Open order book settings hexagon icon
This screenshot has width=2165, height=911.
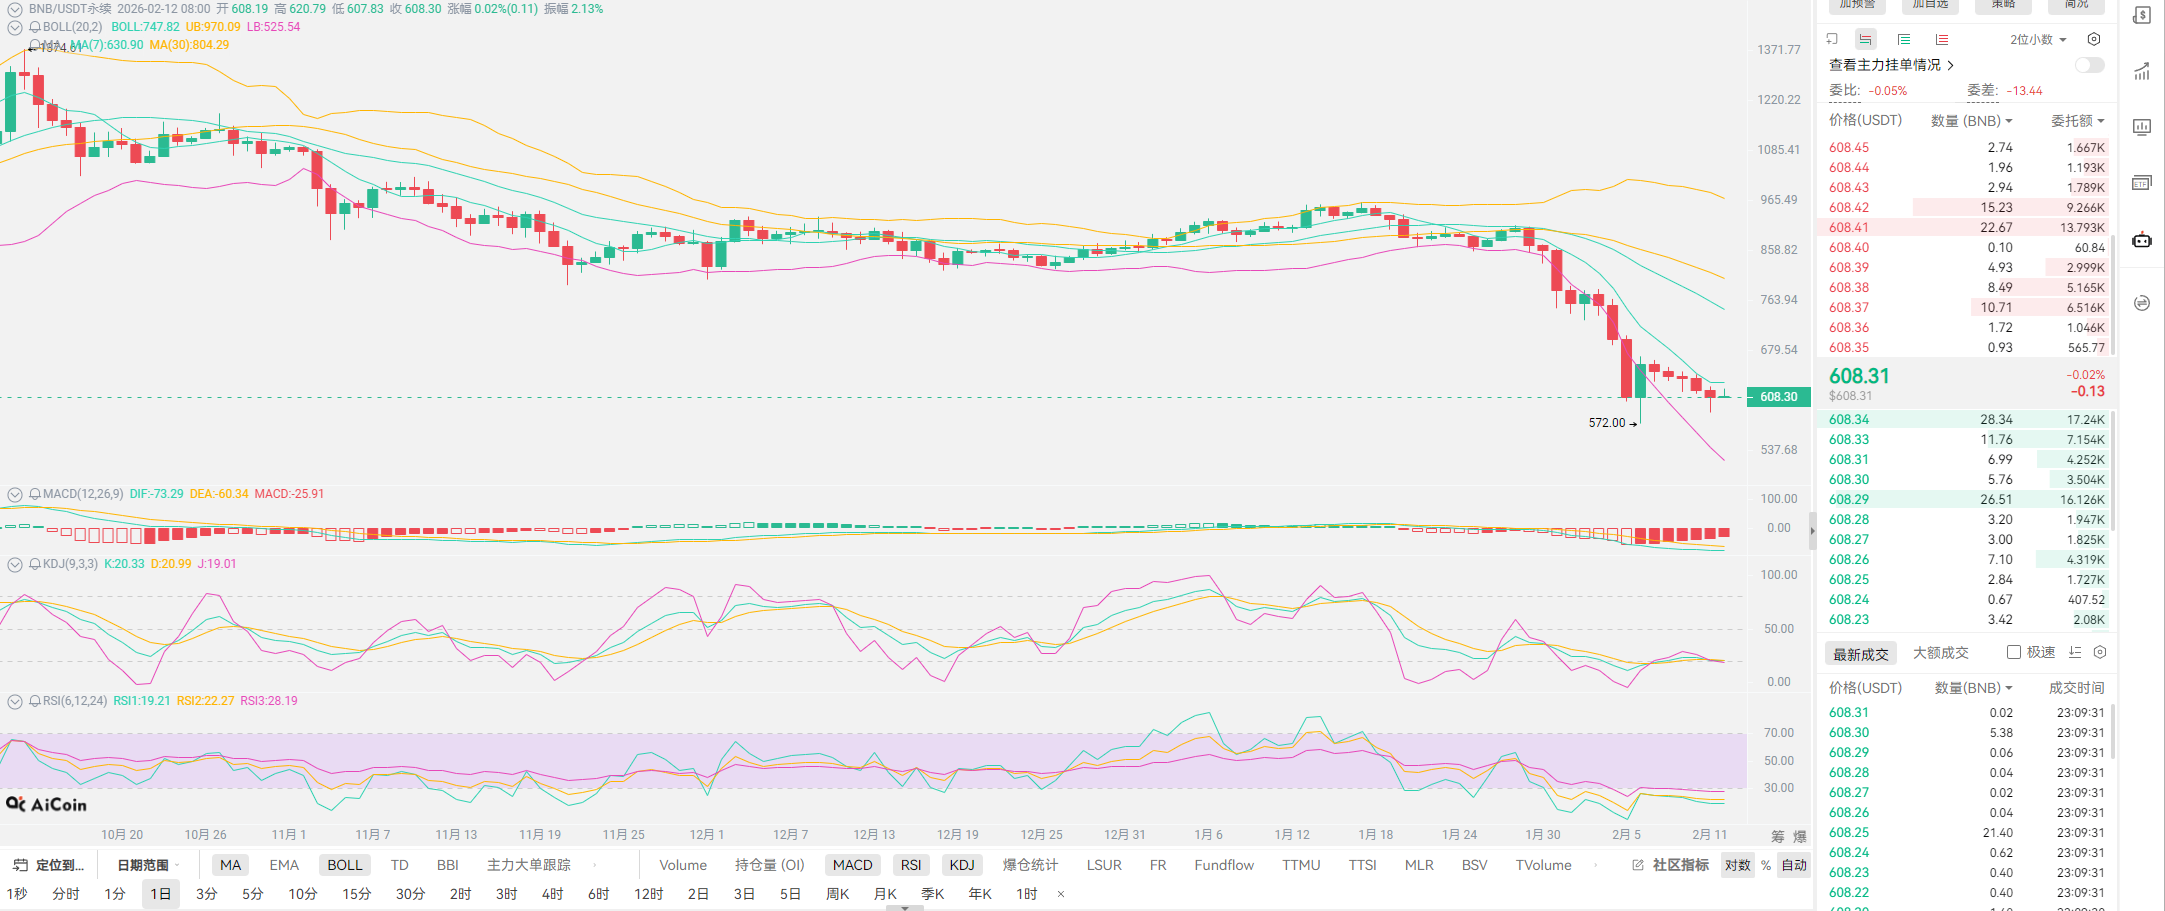pyautogui.click(x=2094, y=40)
